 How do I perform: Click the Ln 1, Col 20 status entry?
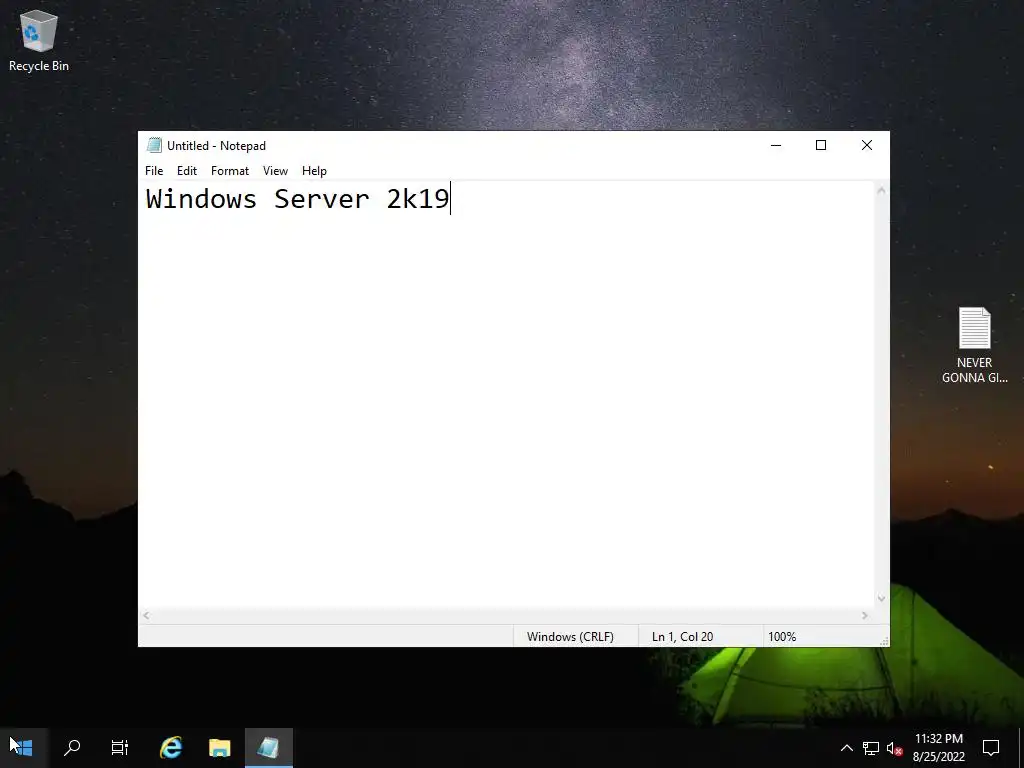pyautogui.click(x=682, y=636)
